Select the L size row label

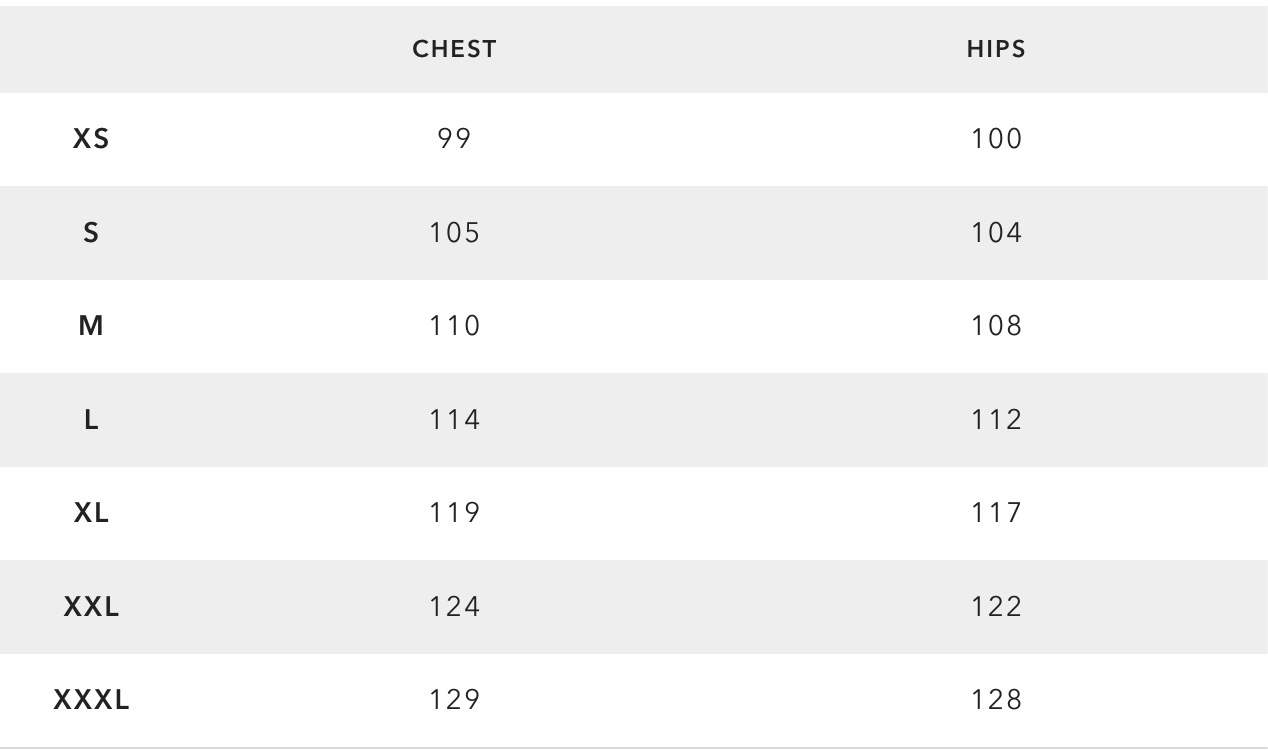[x=91, y=420]
